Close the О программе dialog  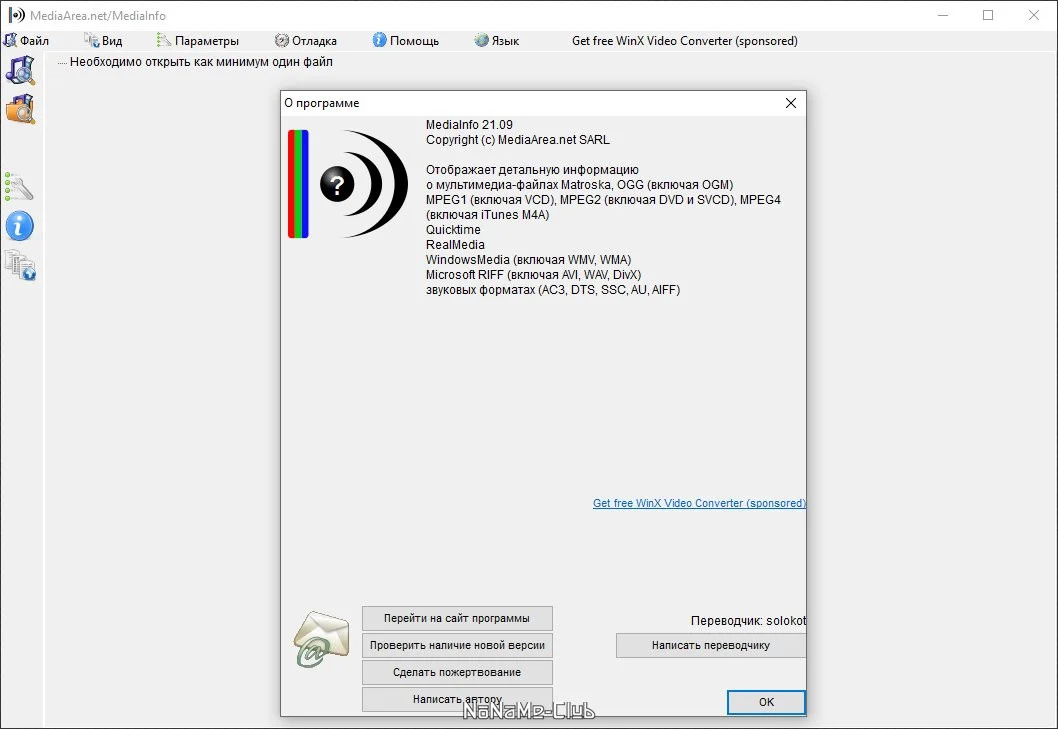pyautogui.click(x=791, y=103)
